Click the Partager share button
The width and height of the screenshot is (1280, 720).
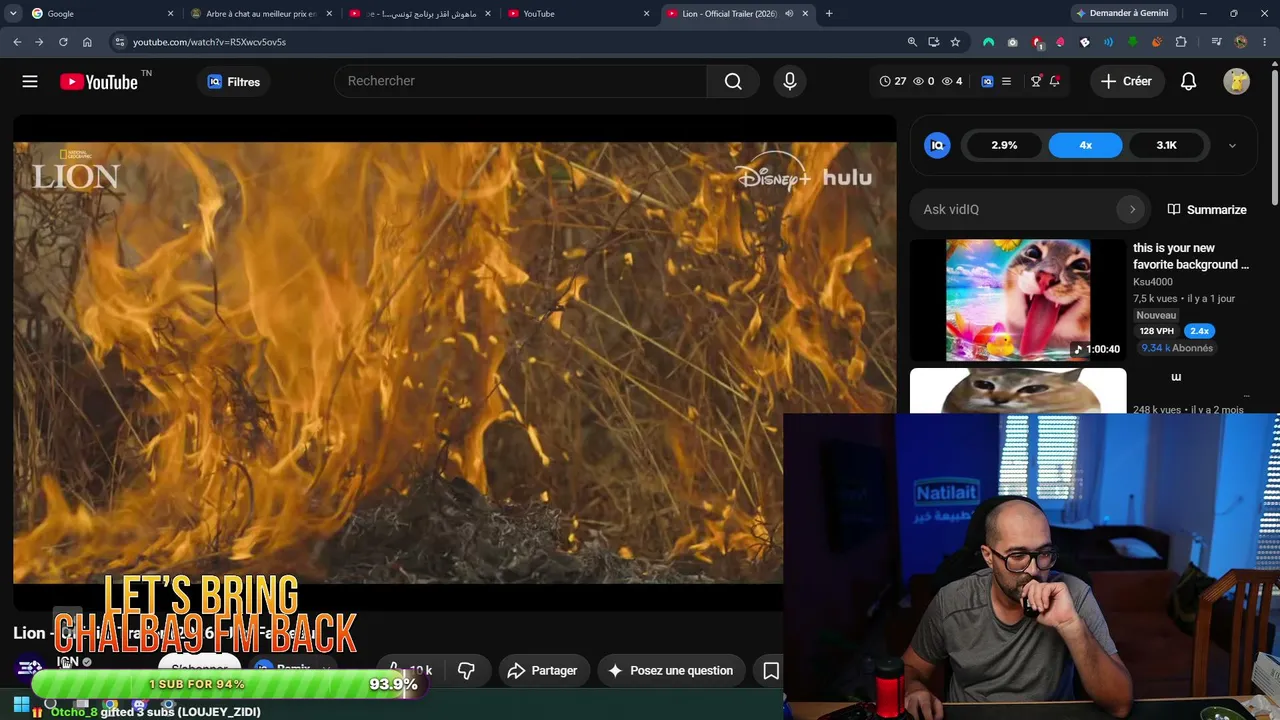click(542, 670)
